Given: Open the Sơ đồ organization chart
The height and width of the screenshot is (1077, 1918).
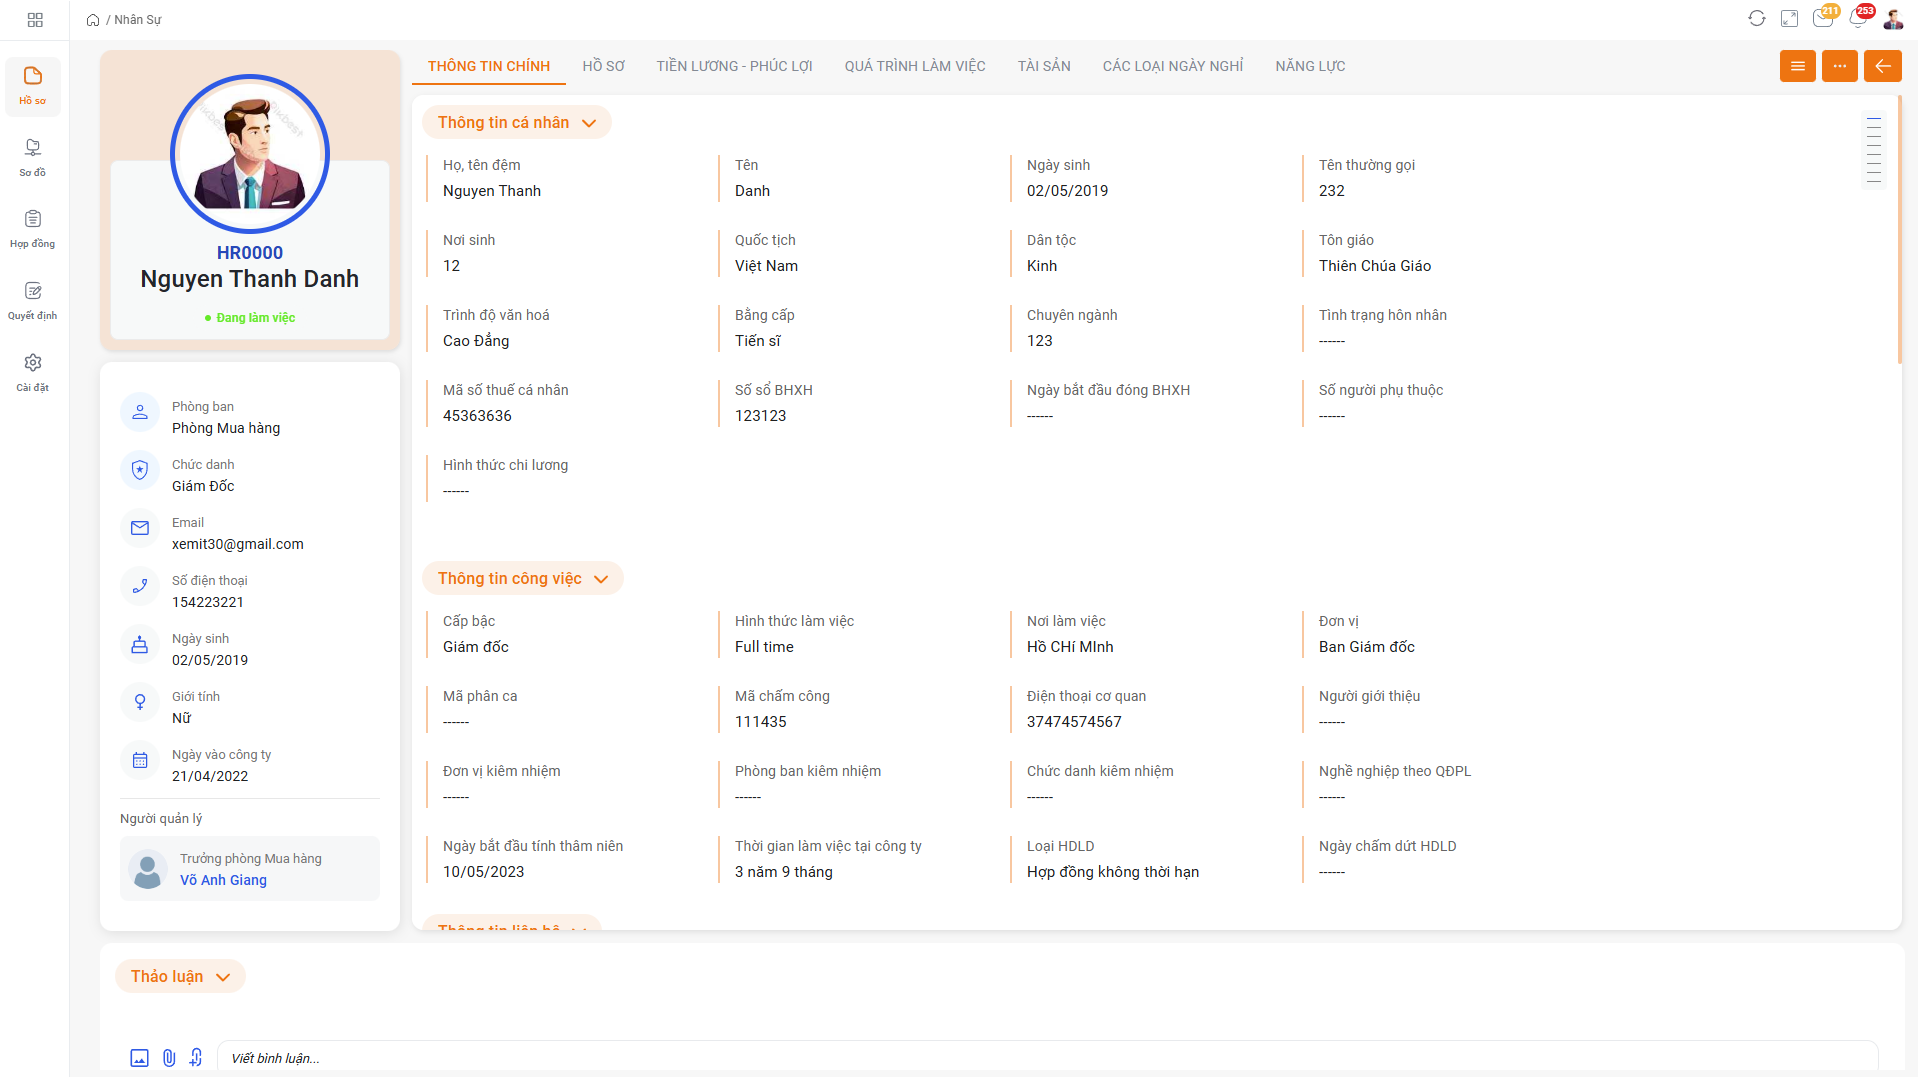Looking at the screenshot, I should pos(33,157).
